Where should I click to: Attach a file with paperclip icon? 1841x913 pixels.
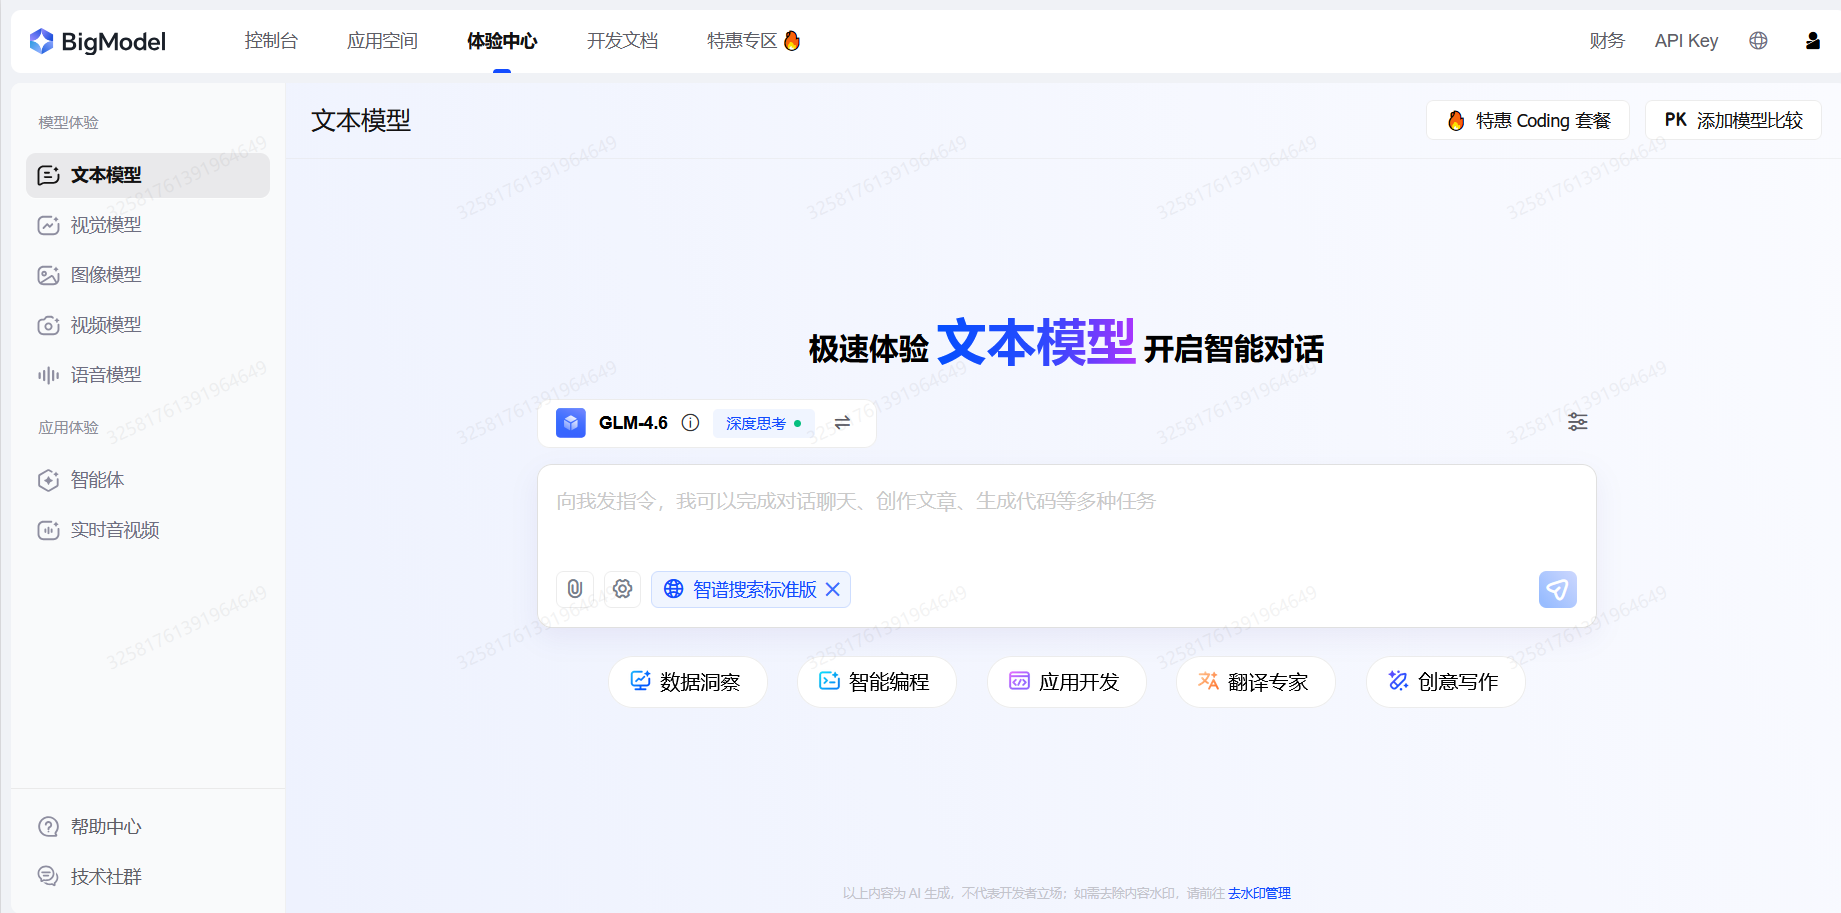tap(575, 589)
